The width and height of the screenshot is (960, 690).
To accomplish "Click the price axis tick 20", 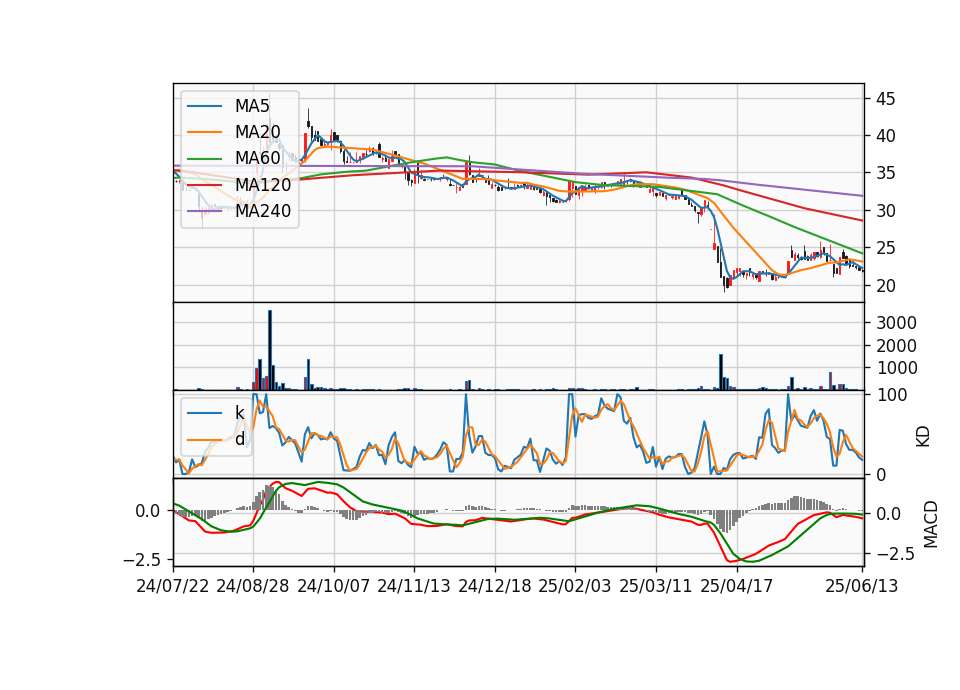I will pyautogui.click(x=885, y=285).
